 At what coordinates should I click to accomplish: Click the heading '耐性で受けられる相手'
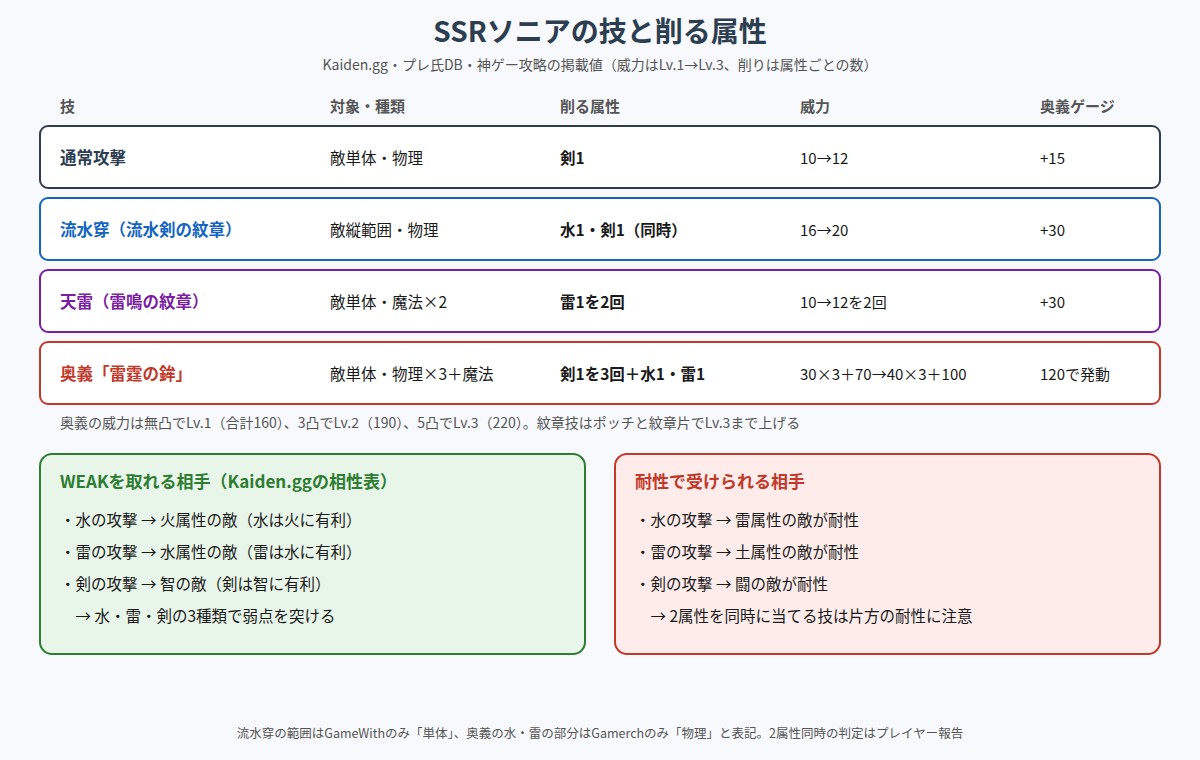click(x=719, y=481)
